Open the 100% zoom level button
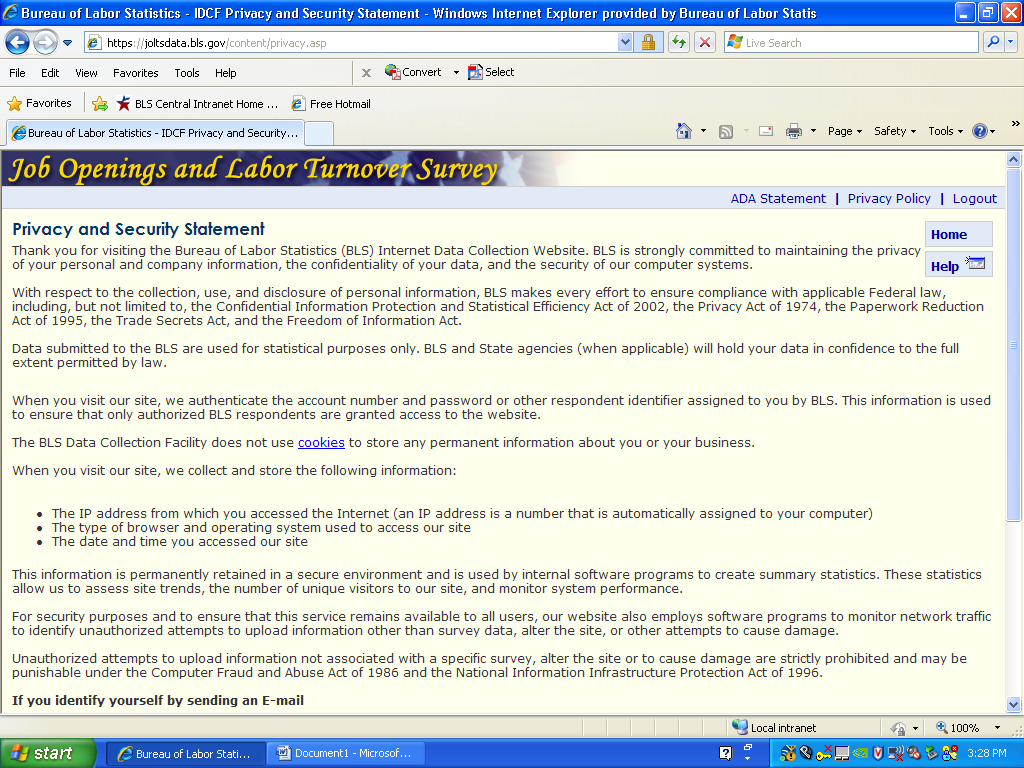 [957, 728]
